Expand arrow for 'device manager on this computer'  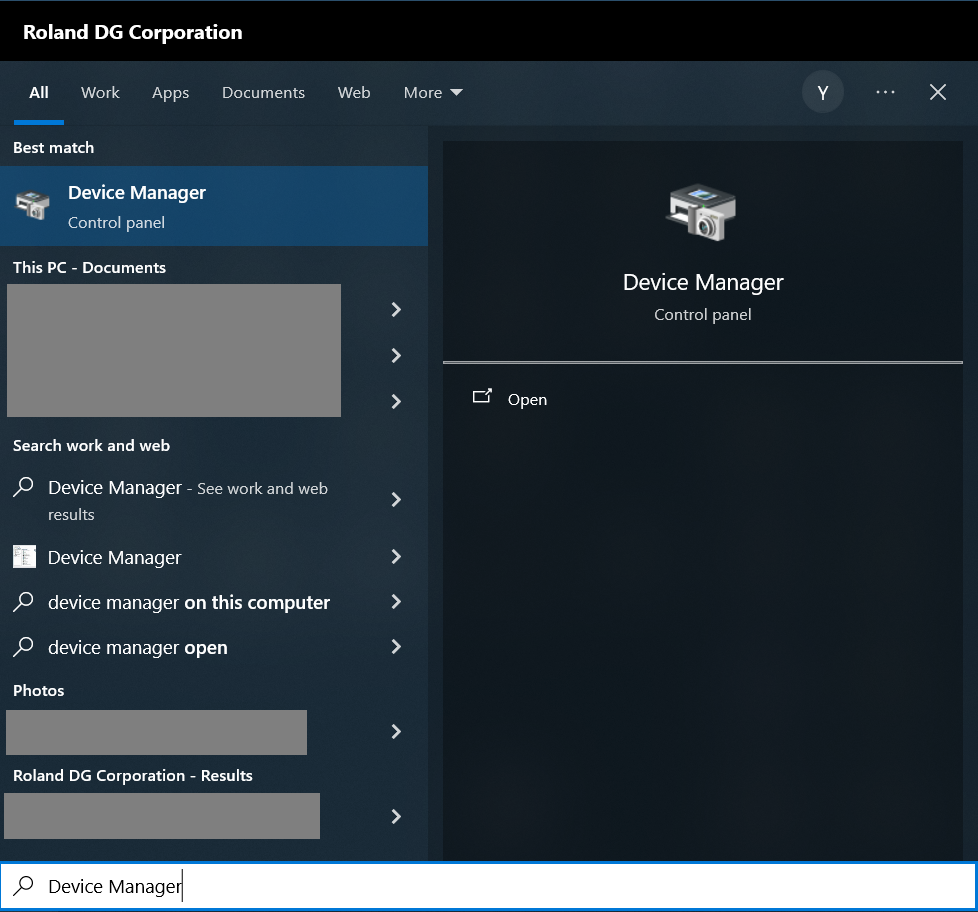[395, 602]
